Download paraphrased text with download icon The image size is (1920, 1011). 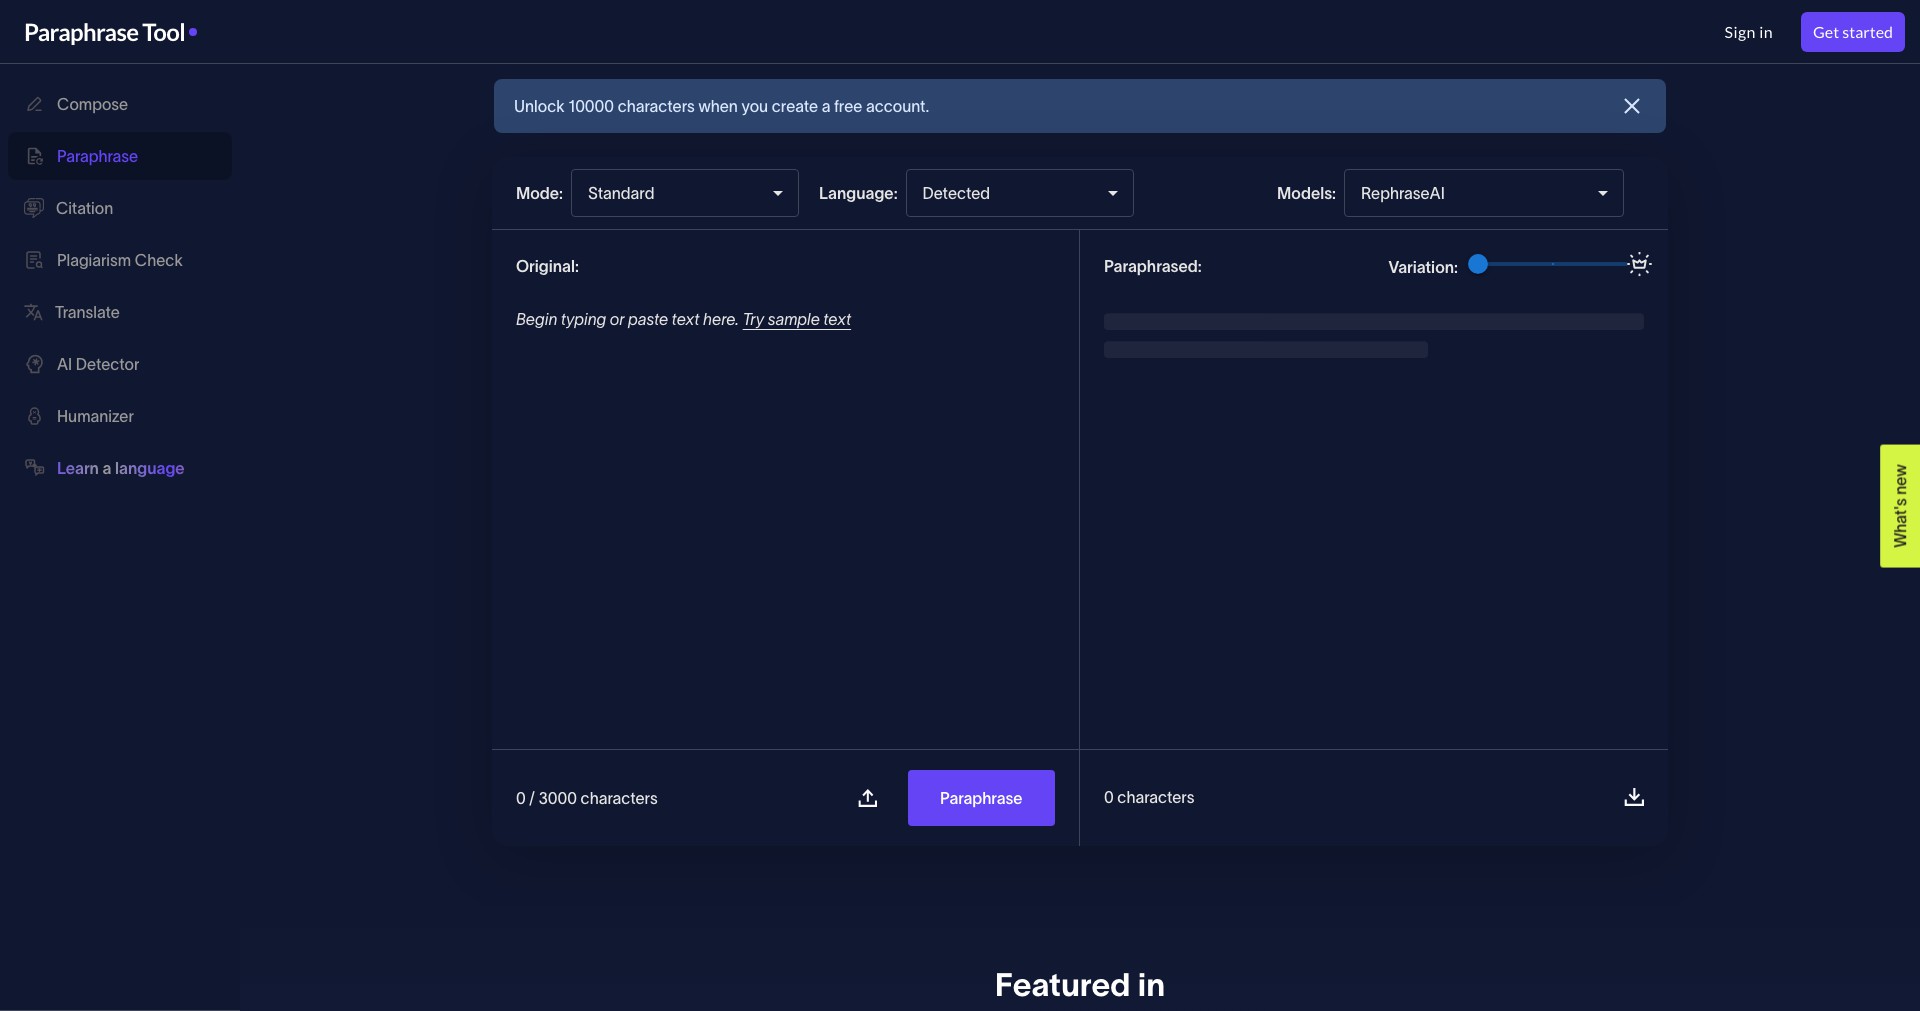coord(1634,797)
